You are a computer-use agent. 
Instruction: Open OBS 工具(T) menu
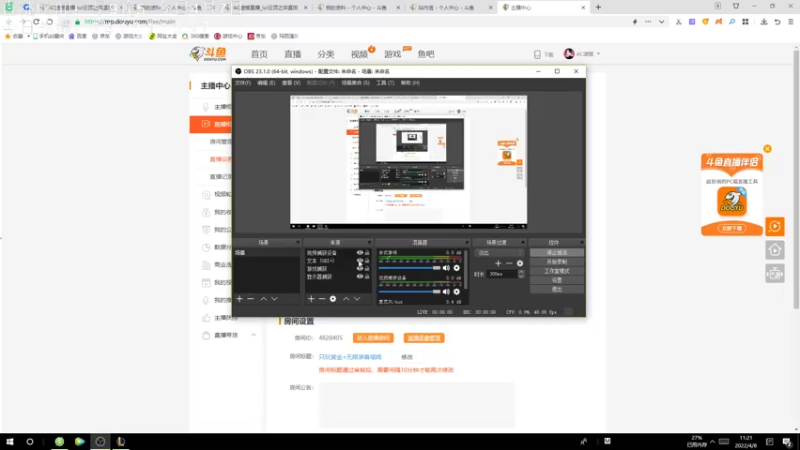click(x=385, y=83)
